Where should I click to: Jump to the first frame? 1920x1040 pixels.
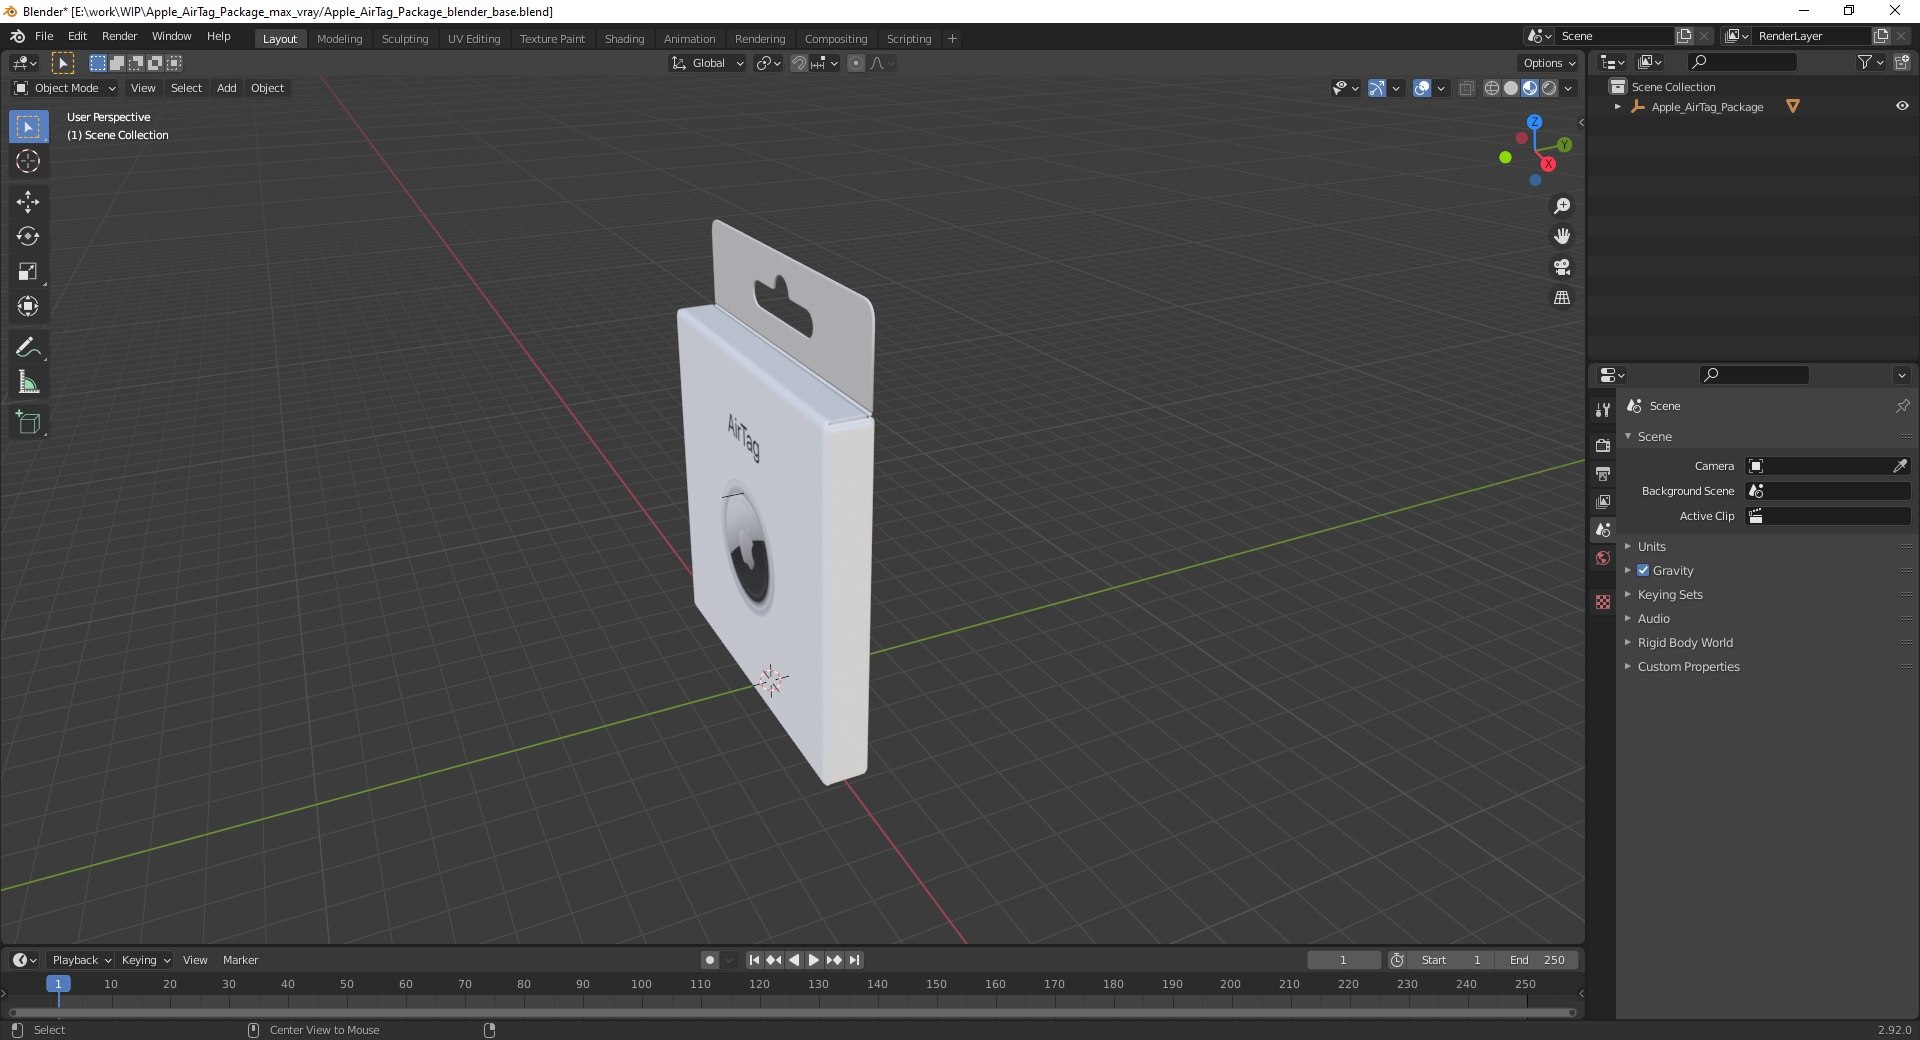click(754, 960)
